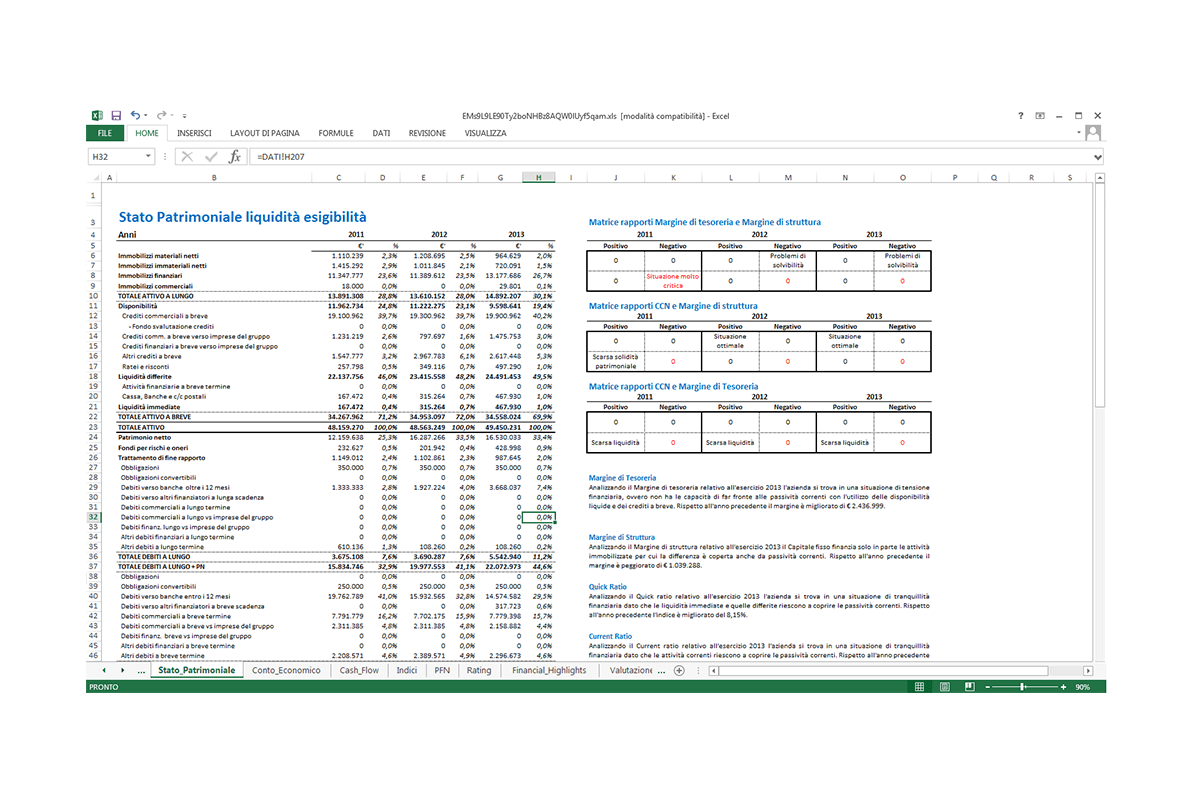Viewport: 1193px width, 800px height.
Task: Open Customize Quick Access Toolbar dropdown
Action: coord(184,116)
